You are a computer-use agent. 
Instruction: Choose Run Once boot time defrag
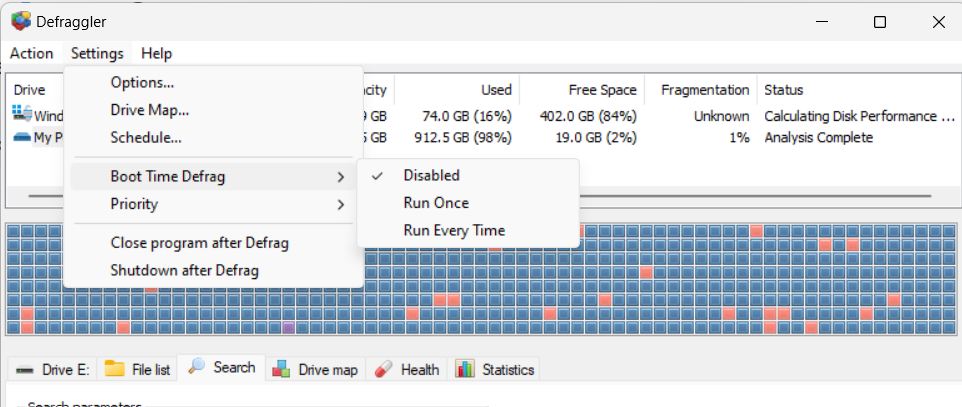(436, 203)
